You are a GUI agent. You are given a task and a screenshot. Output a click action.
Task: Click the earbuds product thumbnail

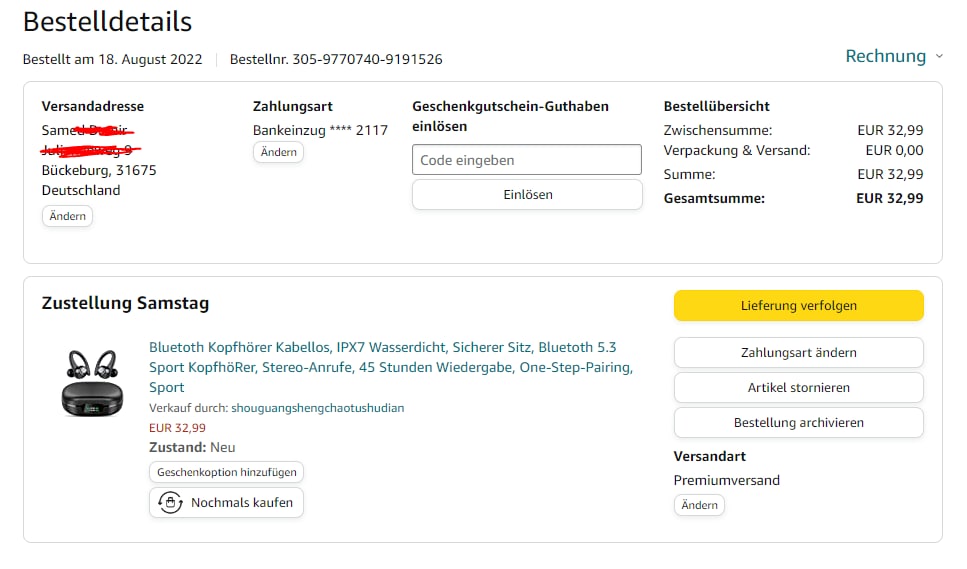pos(91,382)
